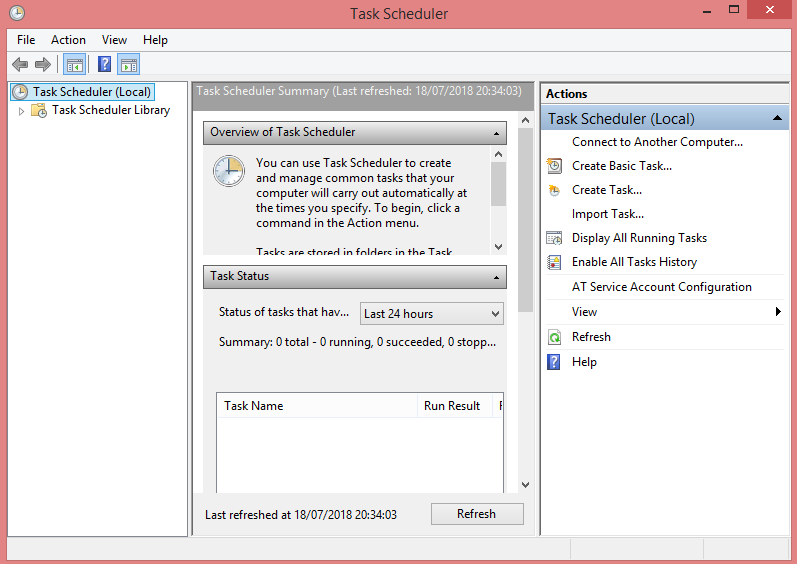Click the Task Scheduler clock icon in the title bar
This screenshot has height=564, width=797.
click(x=17, y=13)
